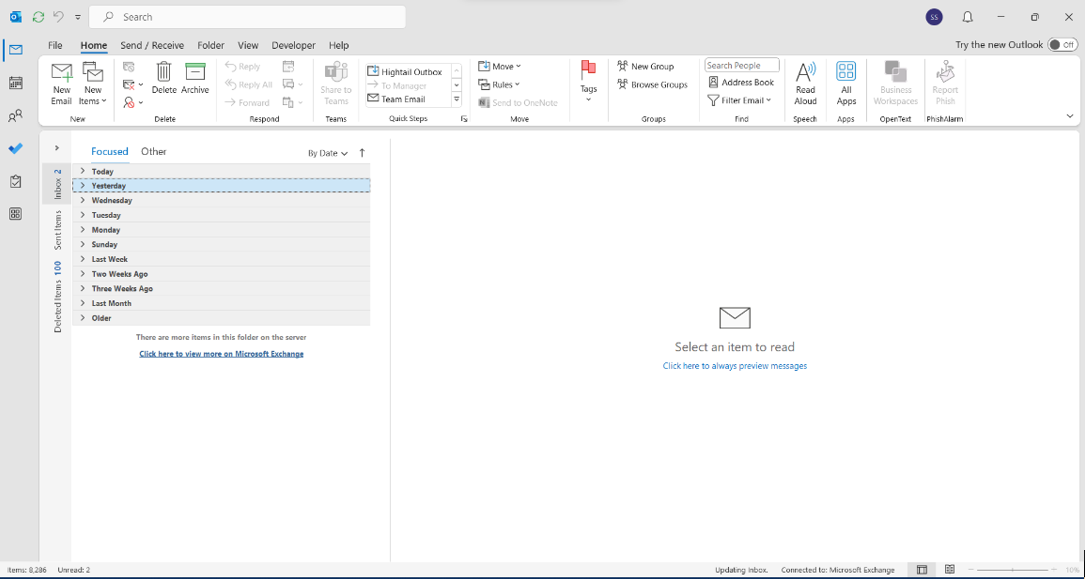Screen dimensions: 1085x579
Task: Click the Read Aloud icon
Action: (x=805, y=84)
